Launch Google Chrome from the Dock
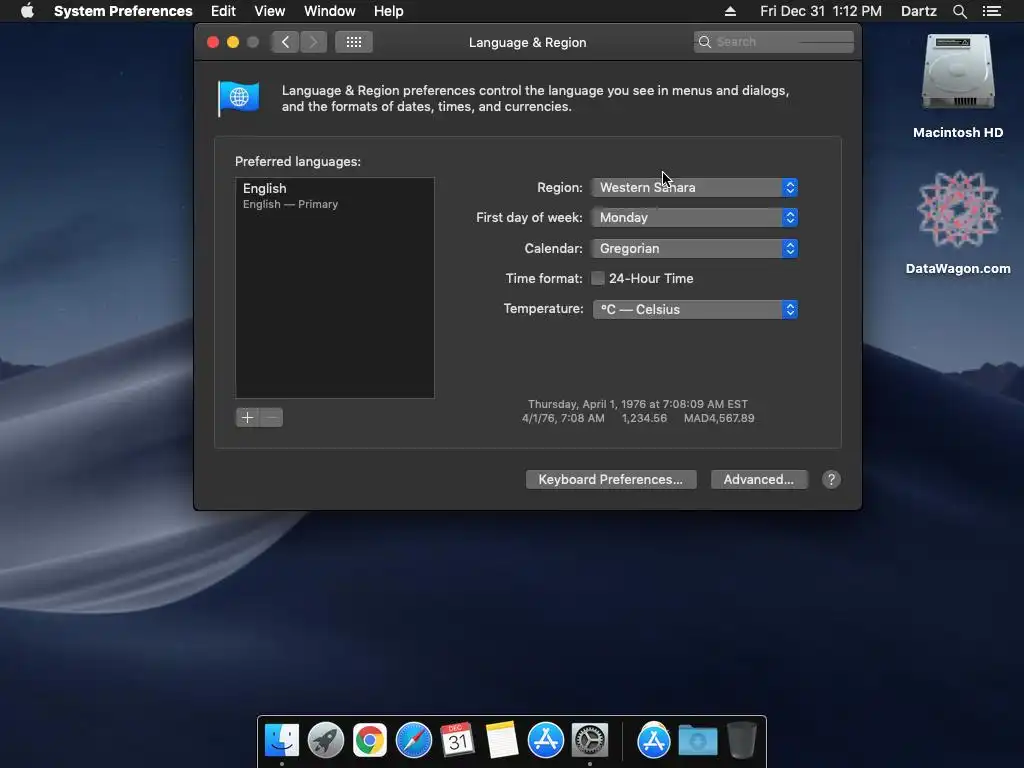Screen dimensions: 1024x768 pyautogui.click(x=370, y=740)
